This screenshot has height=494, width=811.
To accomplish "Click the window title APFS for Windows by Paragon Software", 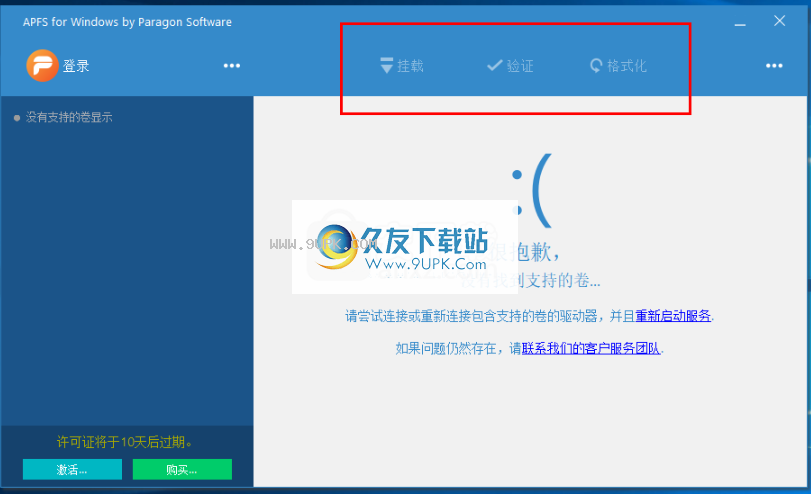I will coord(127,22).
